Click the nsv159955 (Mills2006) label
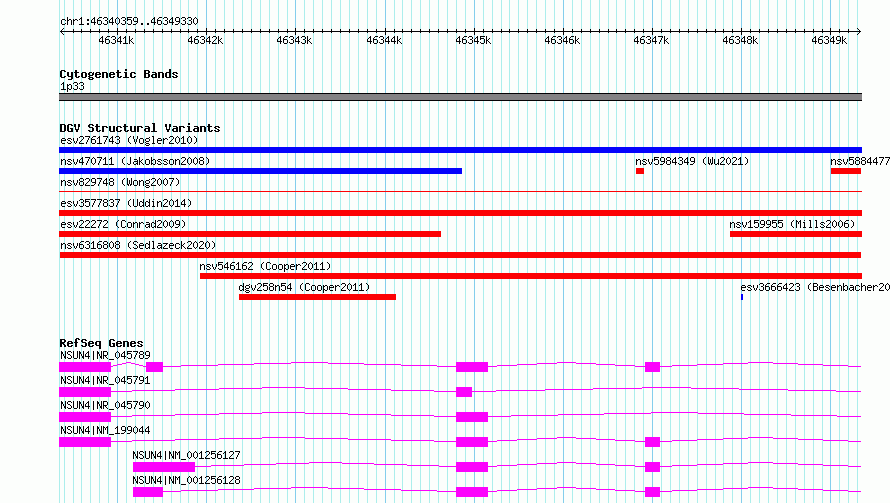This screenshot has height=503, width=890. point(792,224)
